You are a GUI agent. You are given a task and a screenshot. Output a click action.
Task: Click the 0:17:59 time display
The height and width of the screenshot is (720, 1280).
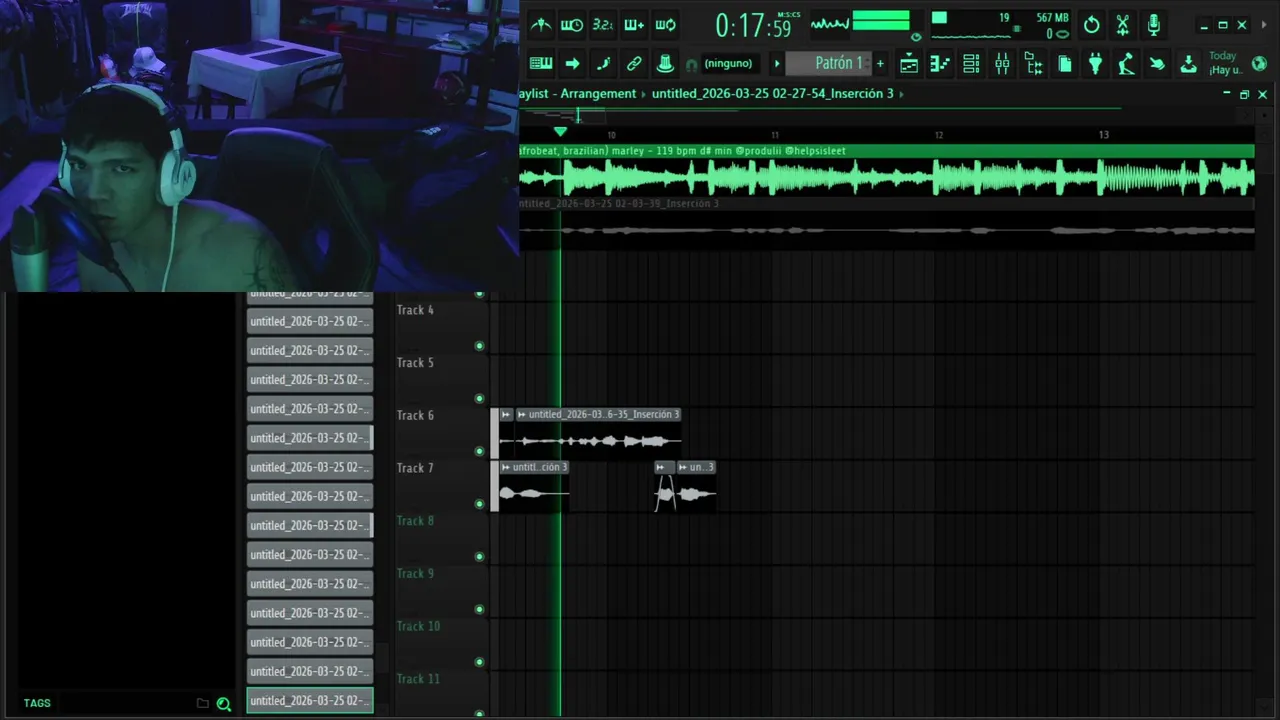point(752,26)
